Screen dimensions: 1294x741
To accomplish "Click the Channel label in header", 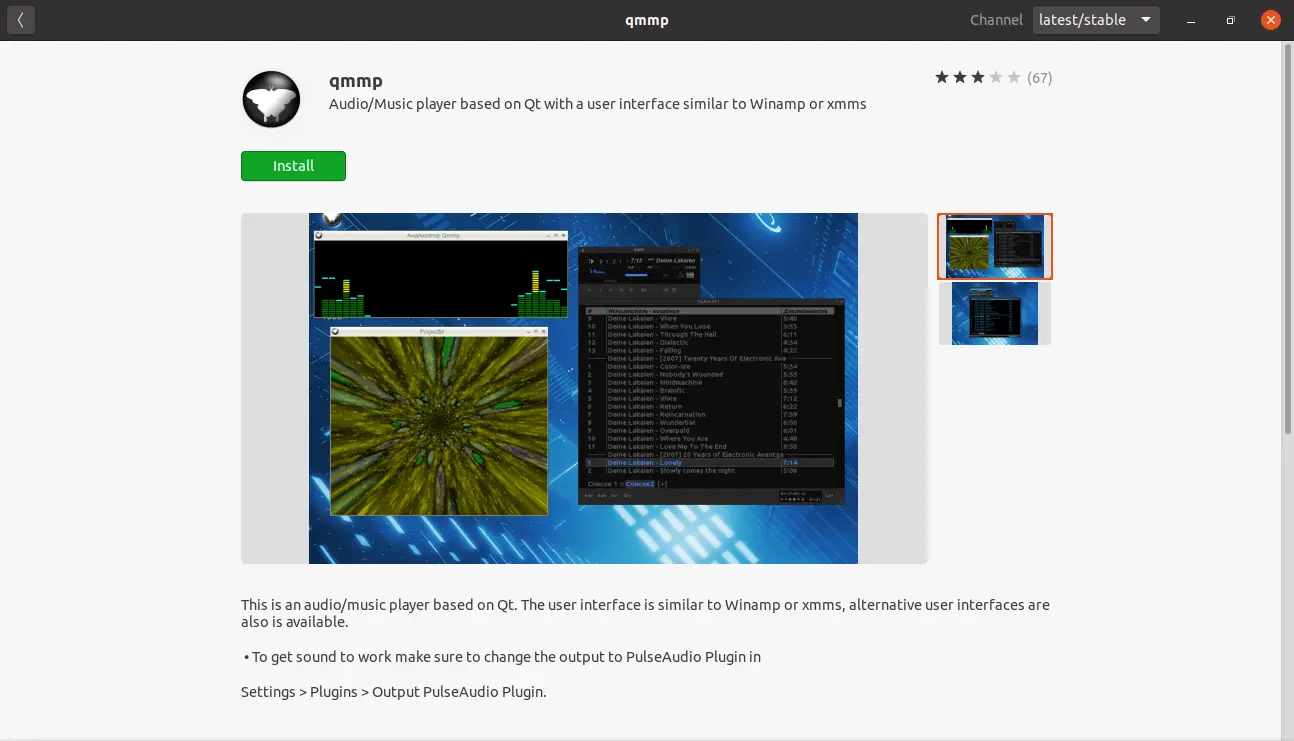I will point(996,20).
